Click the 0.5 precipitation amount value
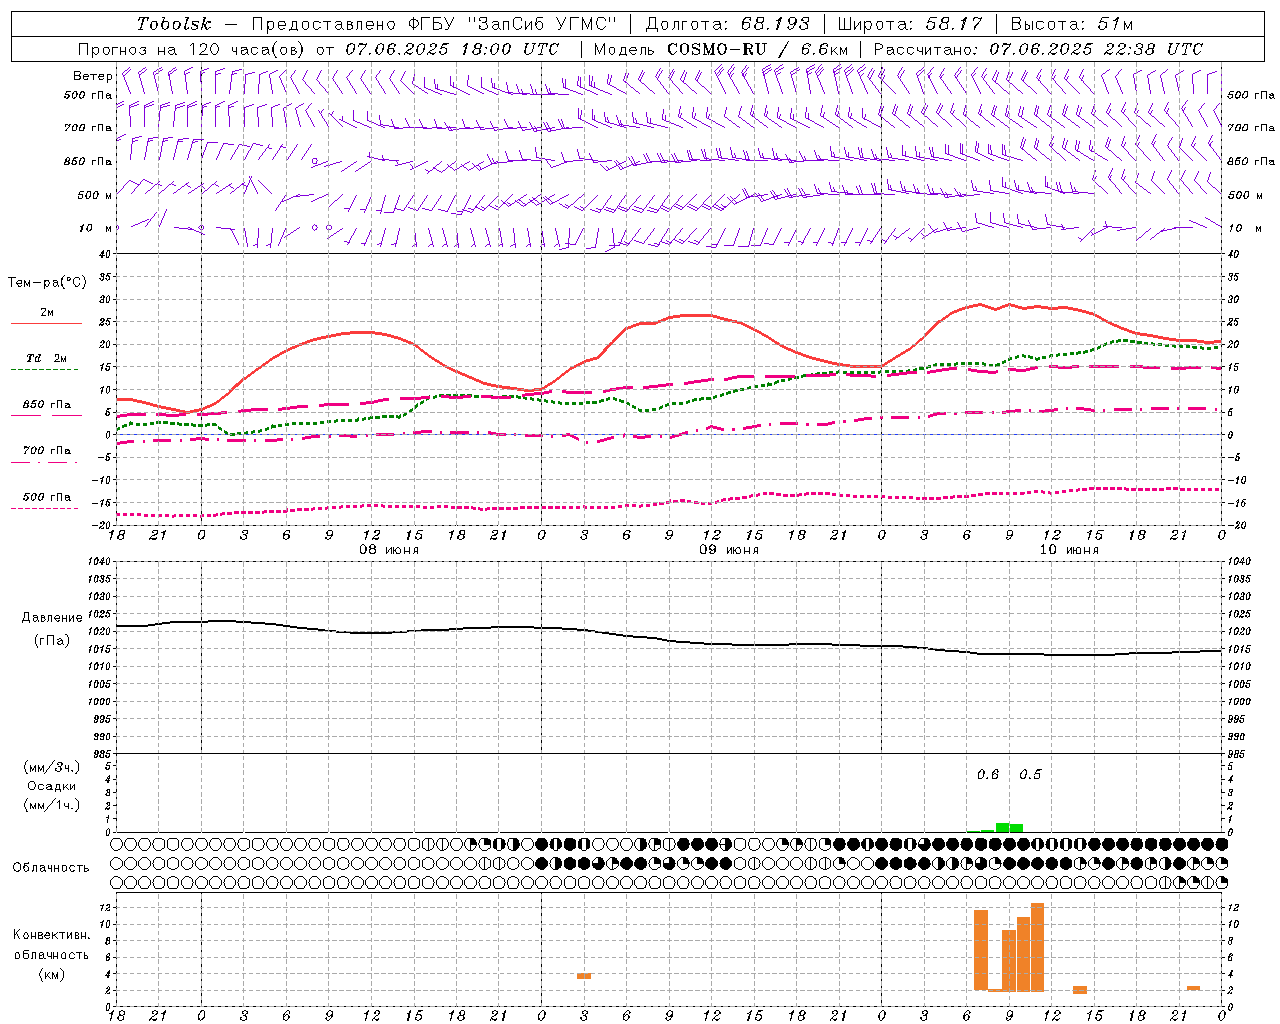1280x1024 pixels. (1030, 775)
